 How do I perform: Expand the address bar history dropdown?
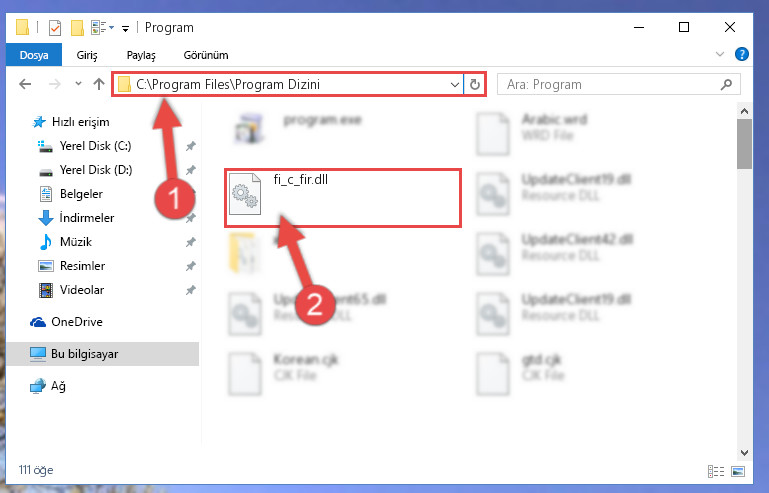455,84
